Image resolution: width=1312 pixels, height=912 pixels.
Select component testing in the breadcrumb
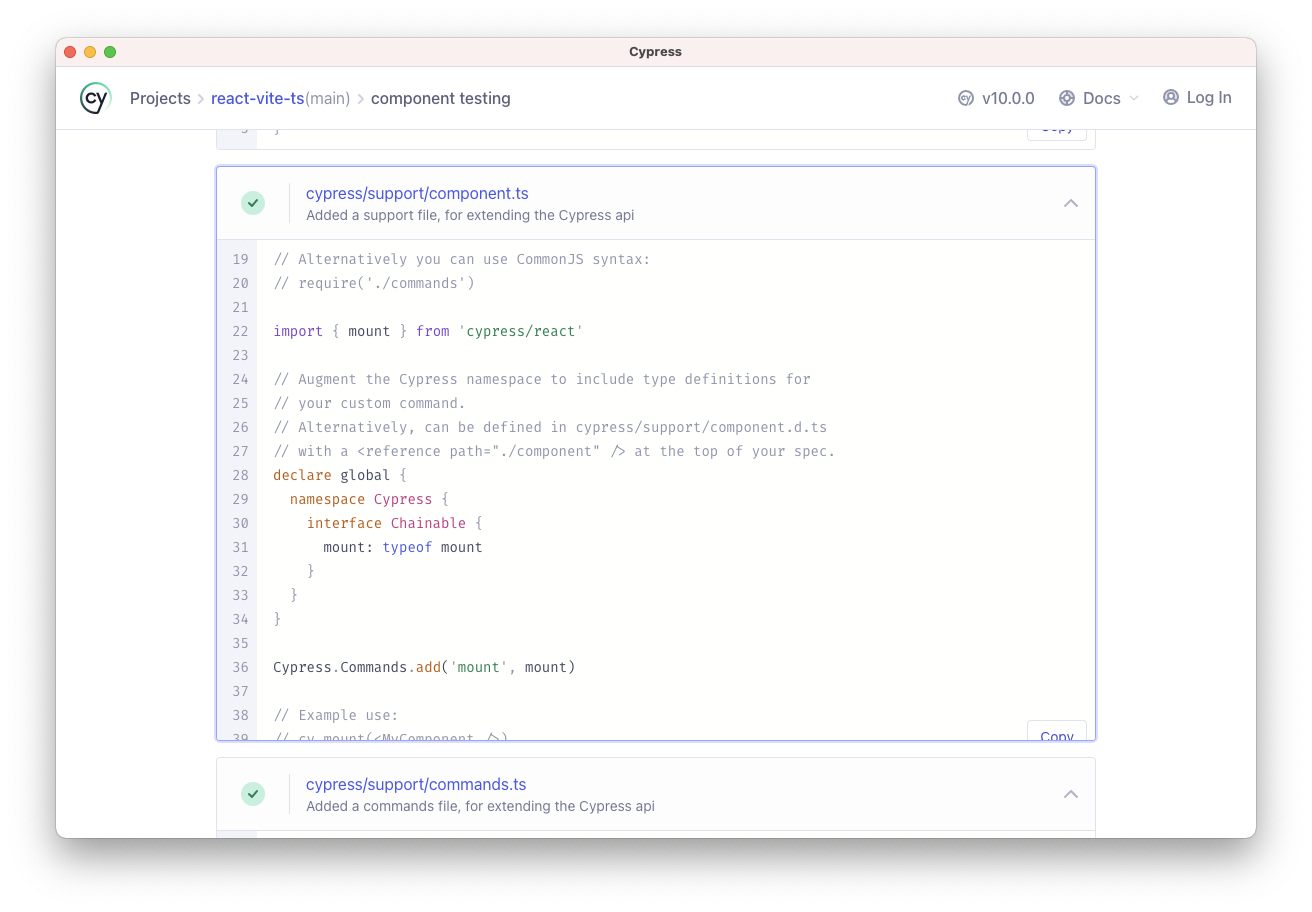click(x=440, y=98)
